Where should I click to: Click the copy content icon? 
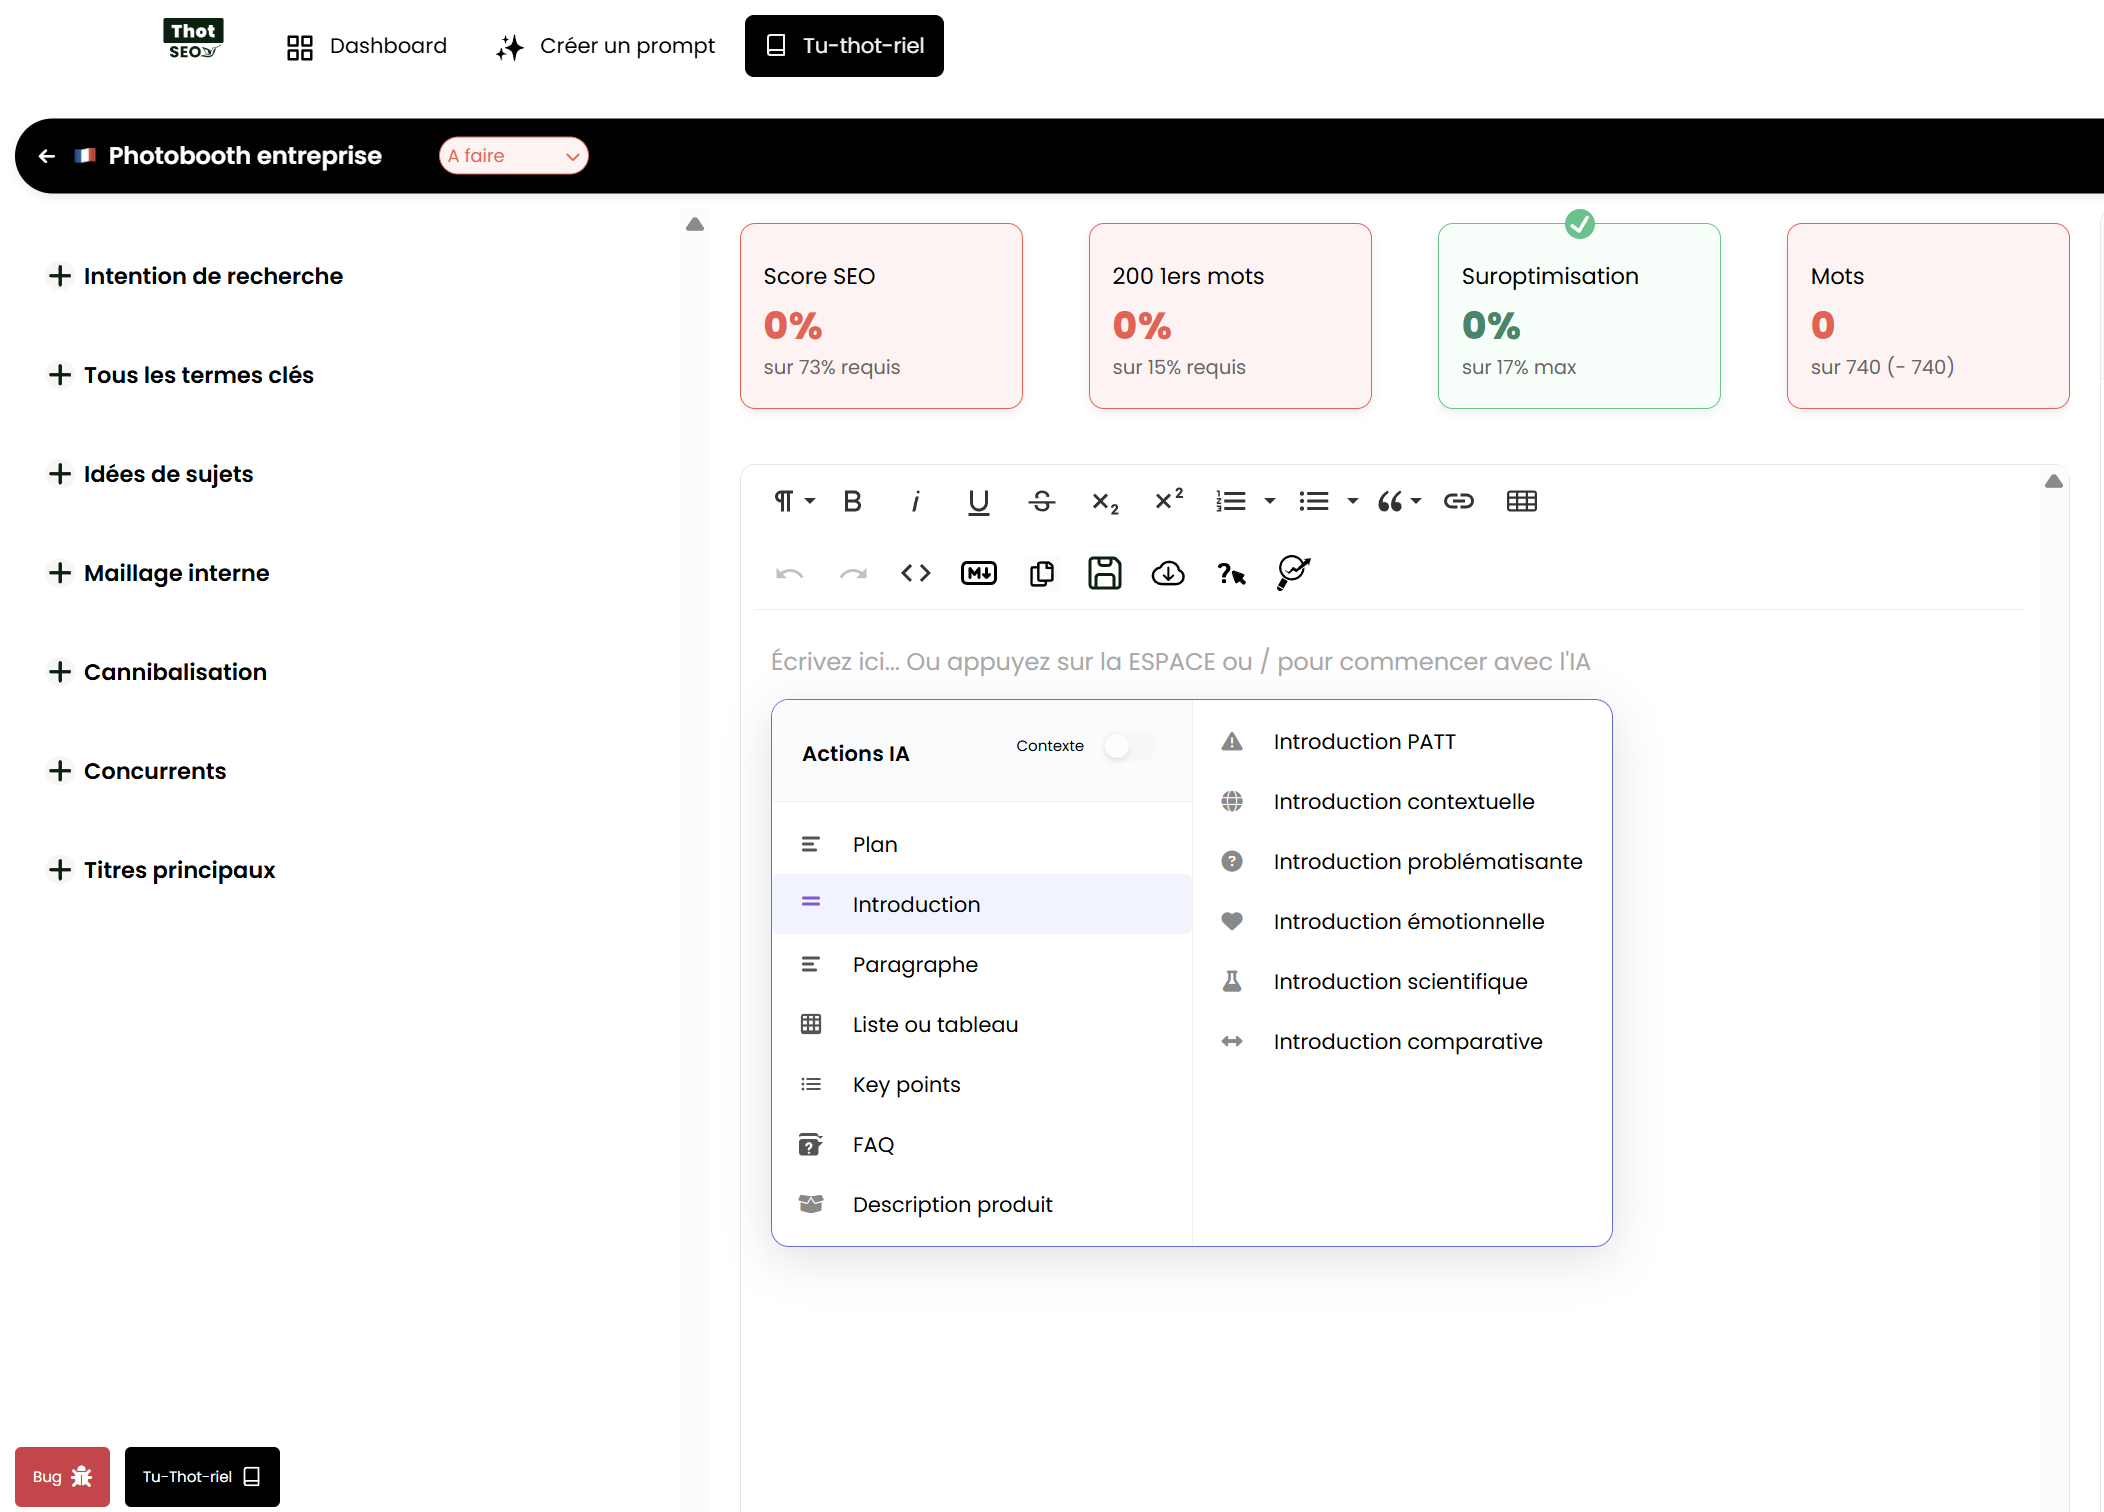(x=1041, y=573)
